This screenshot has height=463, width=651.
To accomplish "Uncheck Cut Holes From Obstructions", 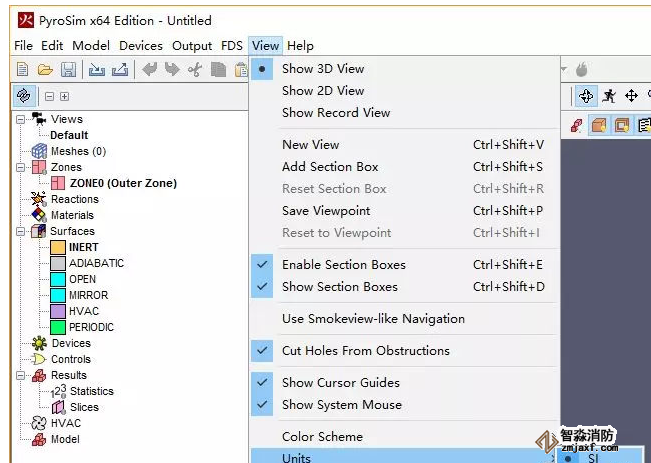I will coord(365,351).
